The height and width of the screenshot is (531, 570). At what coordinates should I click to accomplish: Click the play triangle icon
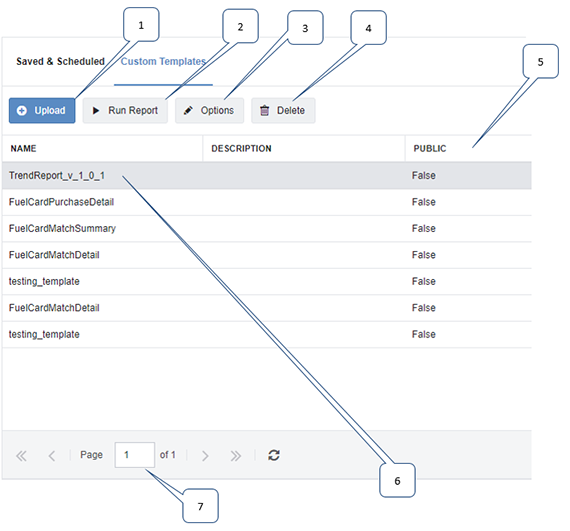[x=96, y=110]
